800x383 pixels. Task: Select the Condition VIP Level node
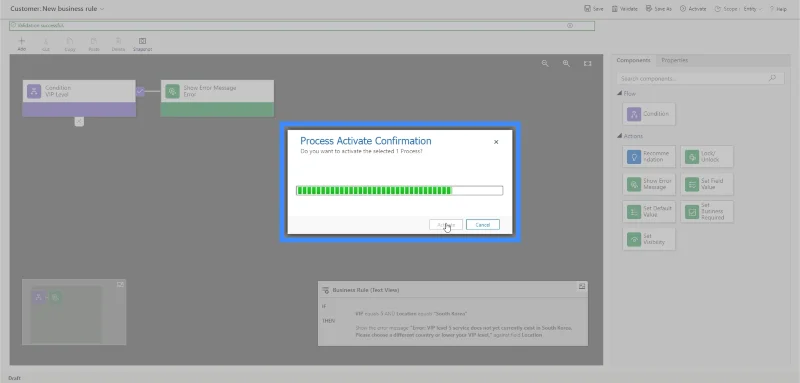pos(79,98)
